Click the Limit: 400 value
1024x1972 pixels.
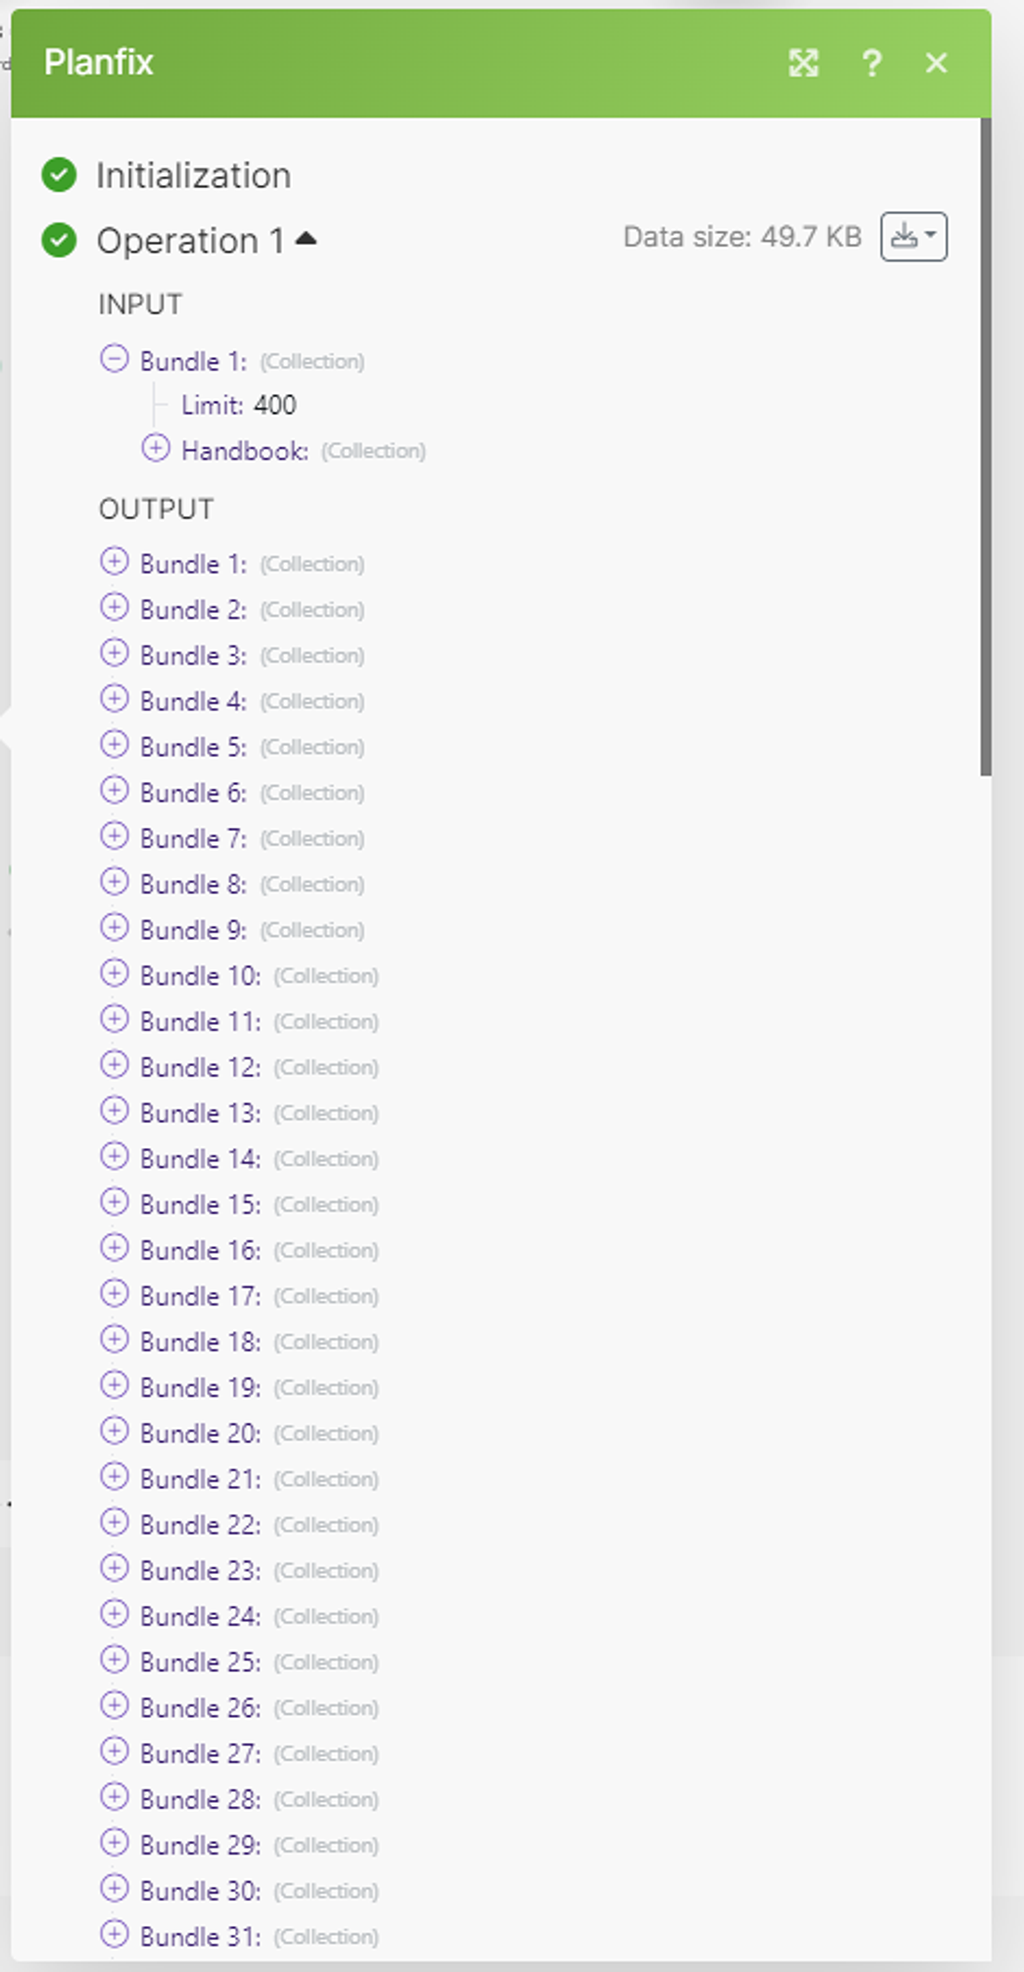275,405
